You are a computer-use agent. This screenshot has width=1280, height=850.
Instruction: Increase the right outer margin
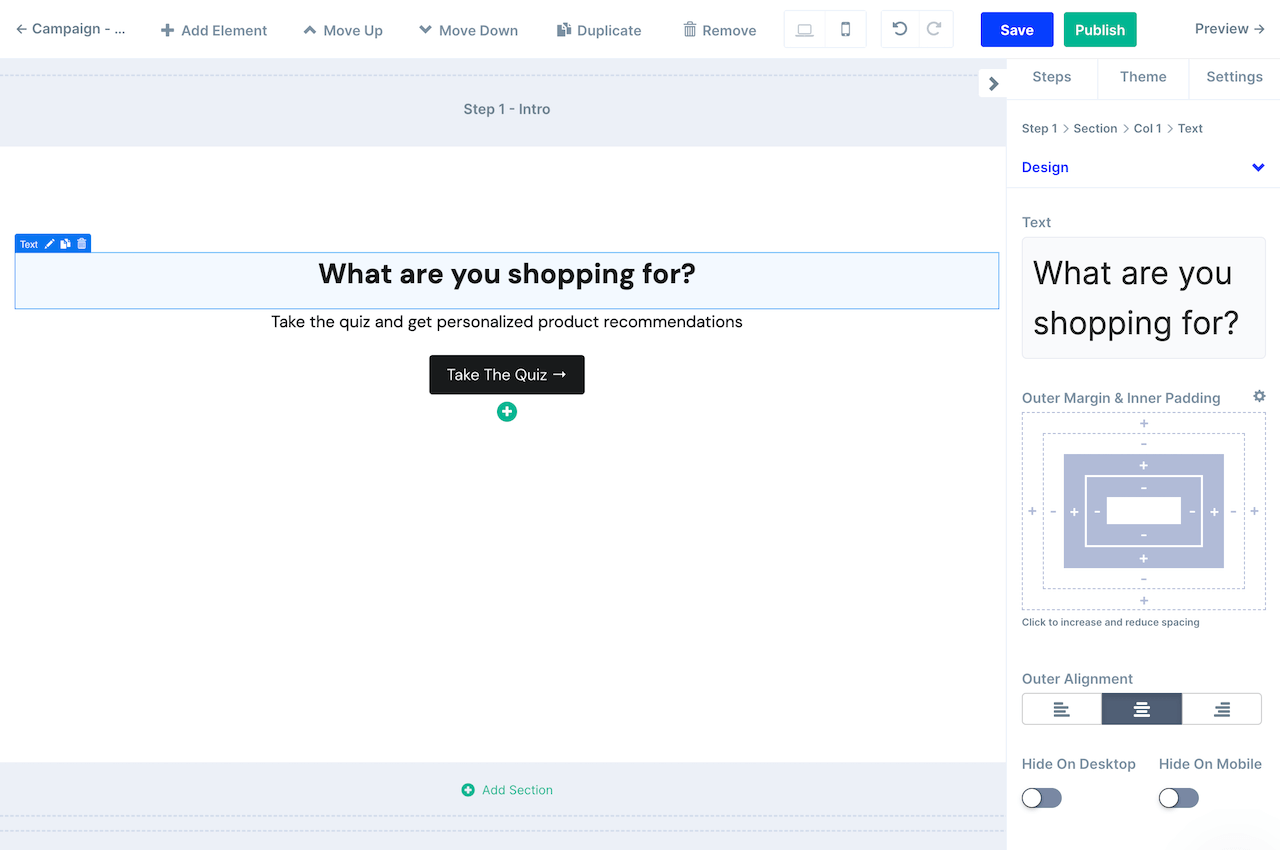pyautogui.click(x=1255, y=511)
